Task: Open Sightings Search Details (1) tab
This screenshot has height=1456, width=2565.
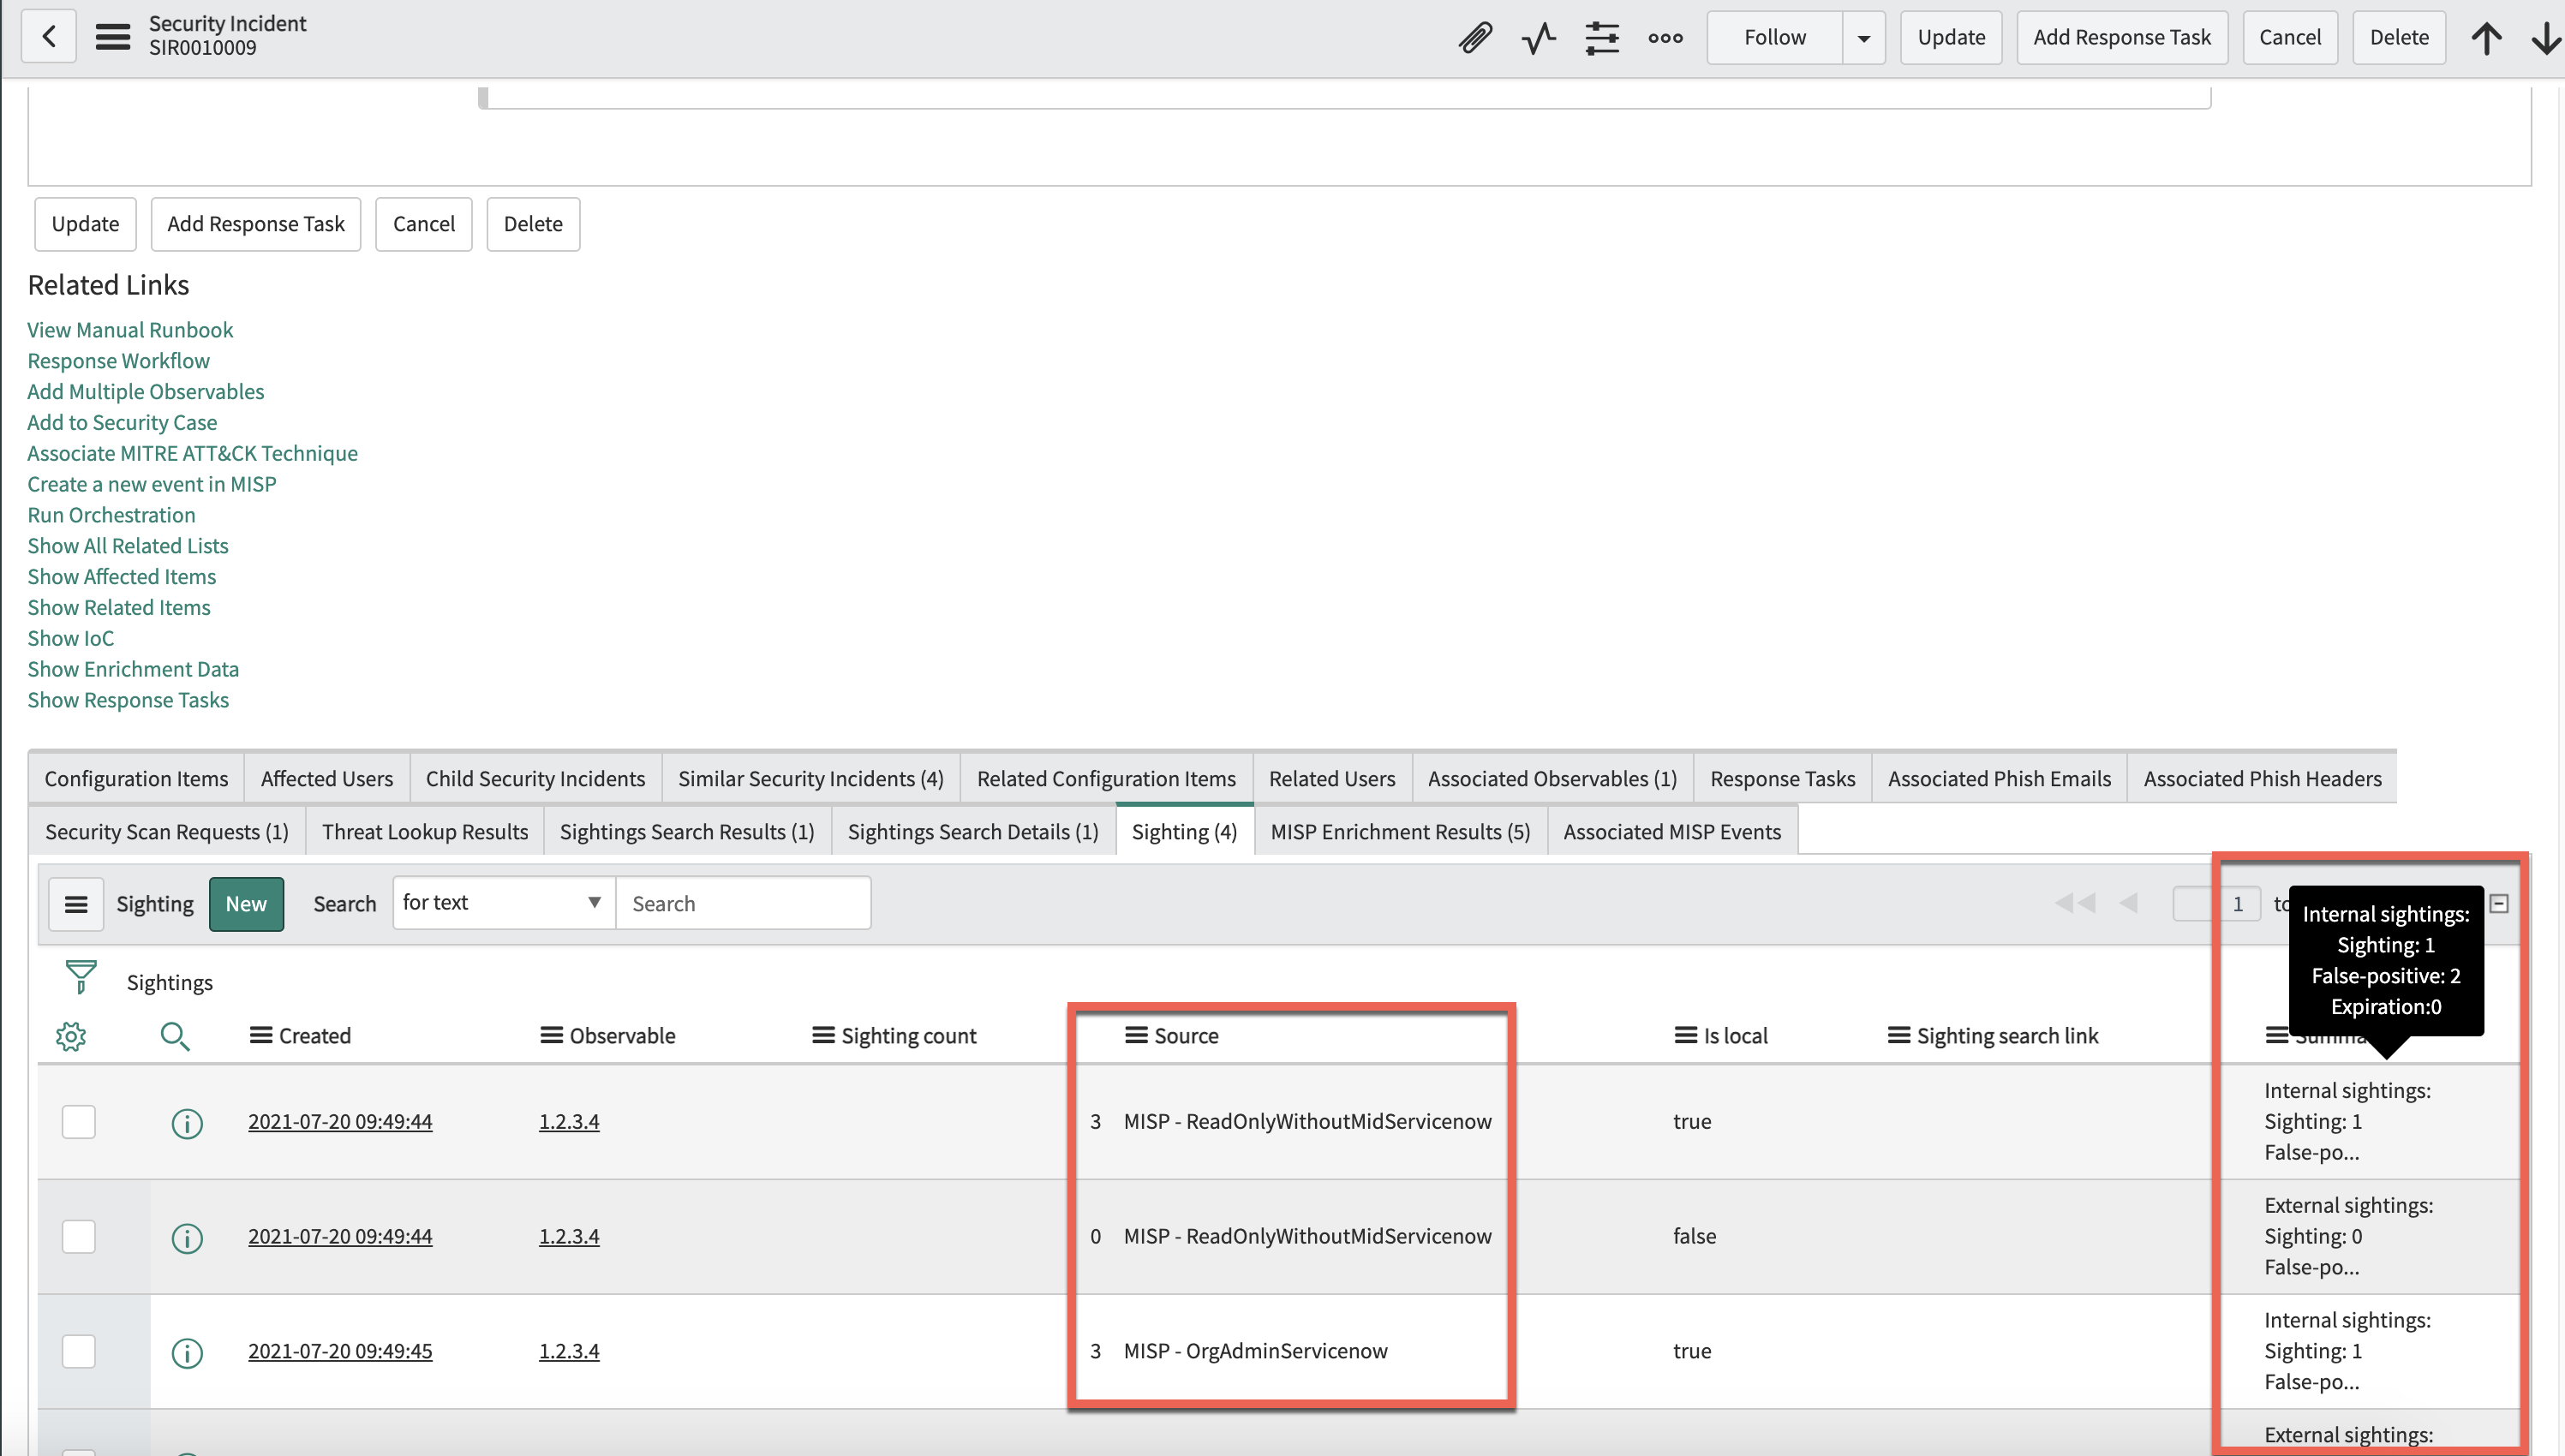Action: pos(973,832)
